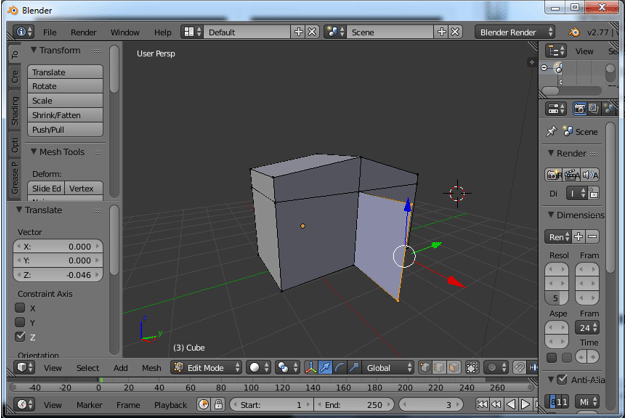Collapse the Mesh Tools panel

pos(34,152)
